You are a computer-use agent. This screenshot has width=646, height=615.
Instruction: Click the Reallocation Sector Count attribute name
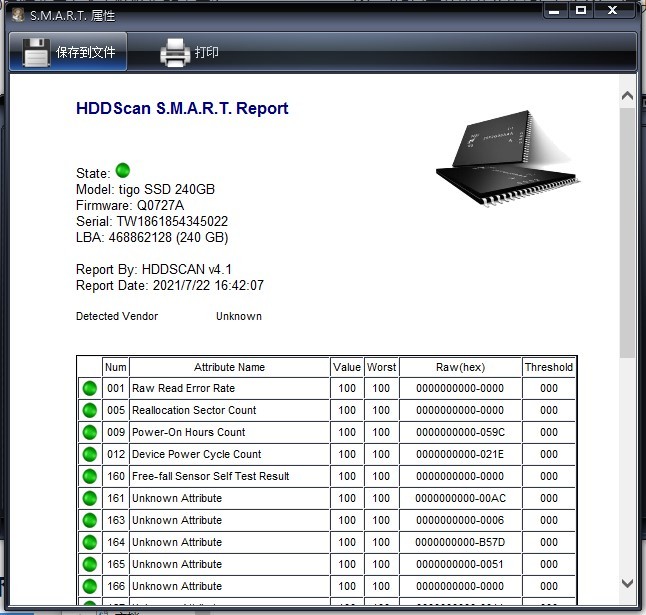click(x=194, y=410)
